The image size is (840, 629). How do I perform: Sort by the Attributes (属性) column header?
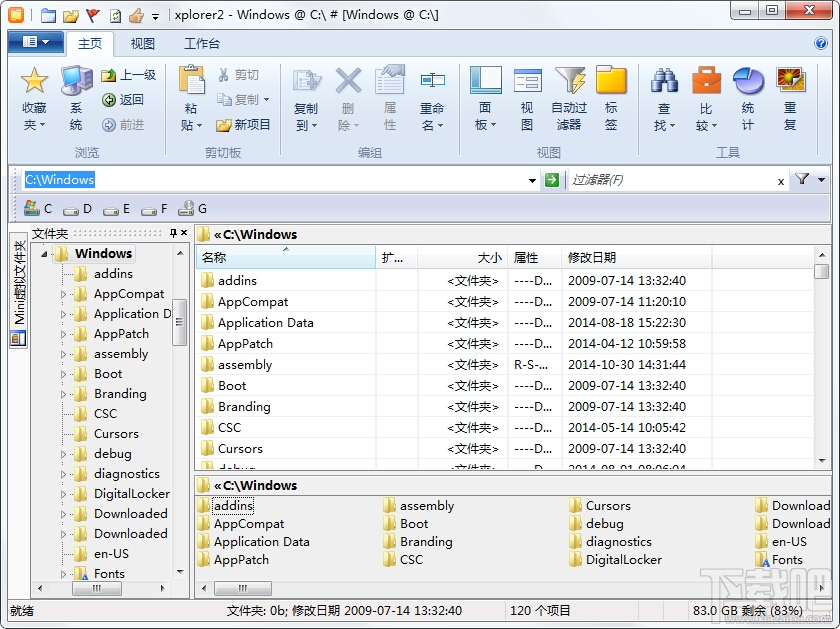pos(534,257)
